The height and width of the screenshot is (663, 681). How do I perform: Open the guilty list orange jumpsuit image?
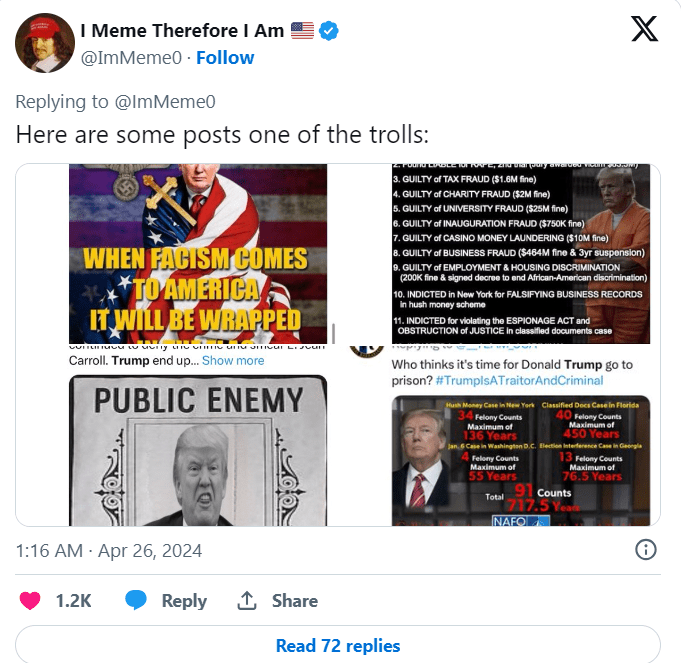click(x=521, y=254)
